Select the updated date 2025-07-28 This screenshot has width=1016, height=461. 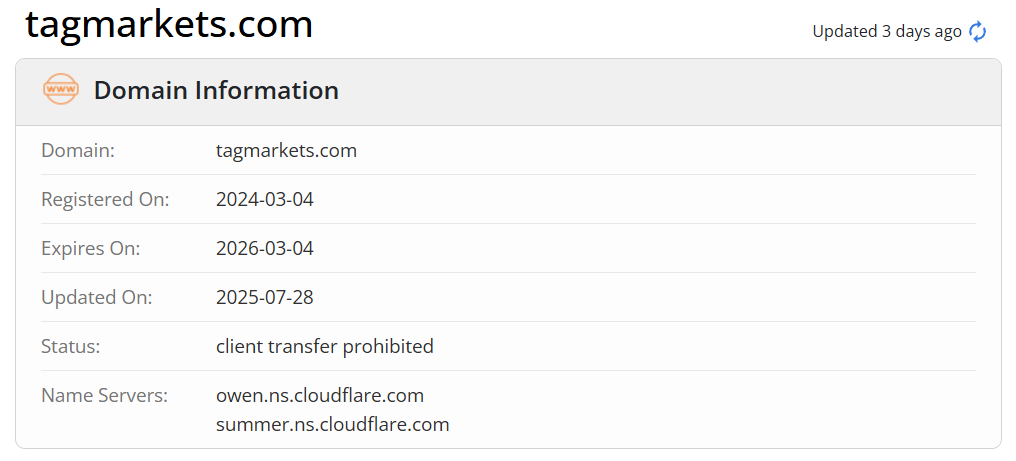pos(265,297)
